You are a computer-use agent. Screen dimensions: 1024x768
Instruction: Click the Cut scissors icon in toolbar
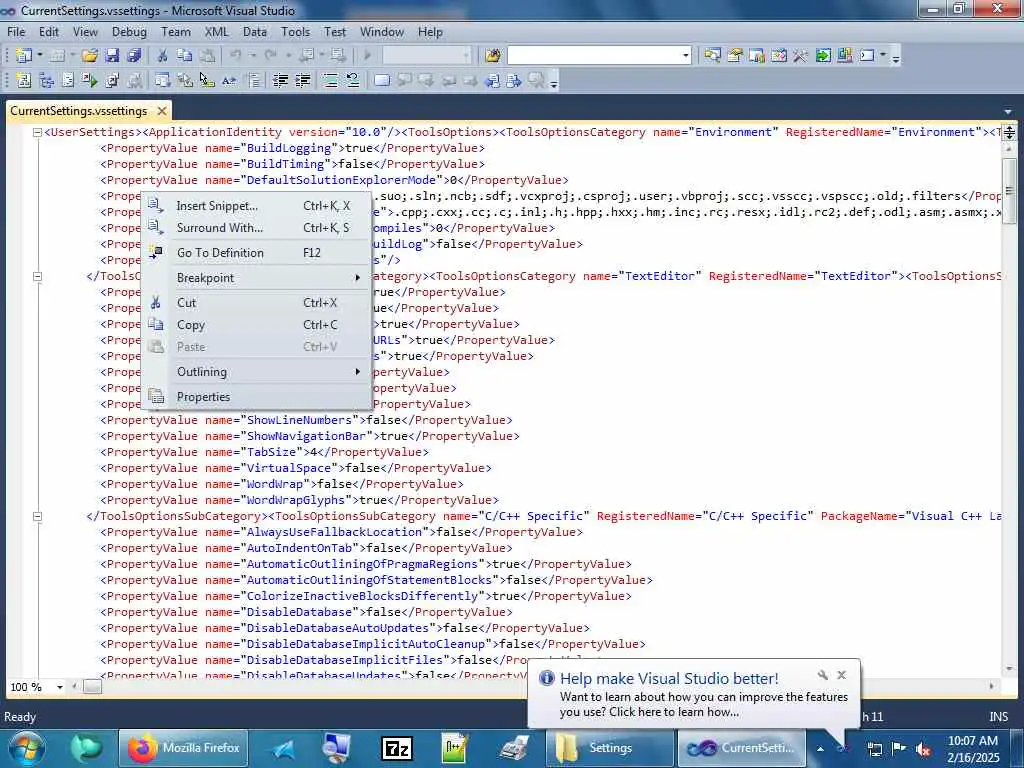point(162,56)
